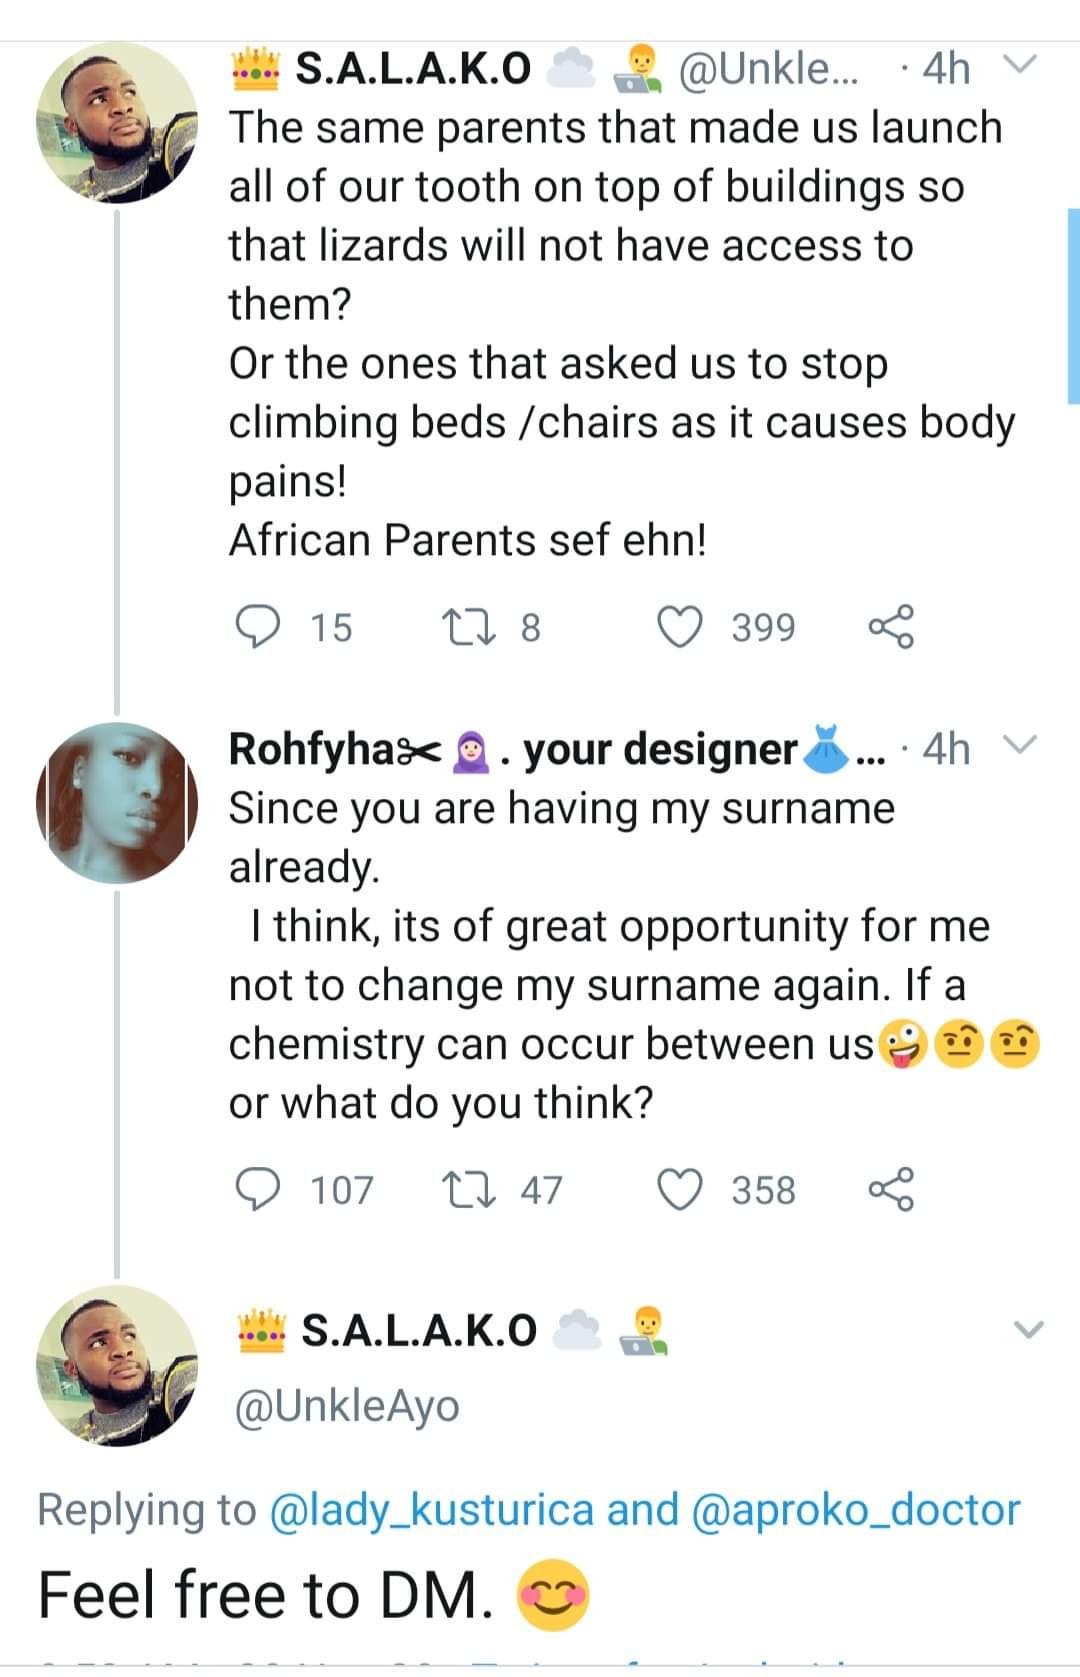Share the African Parents tweet
The height and width of the screenshot is (1677, 1080).
pos(890,627)
